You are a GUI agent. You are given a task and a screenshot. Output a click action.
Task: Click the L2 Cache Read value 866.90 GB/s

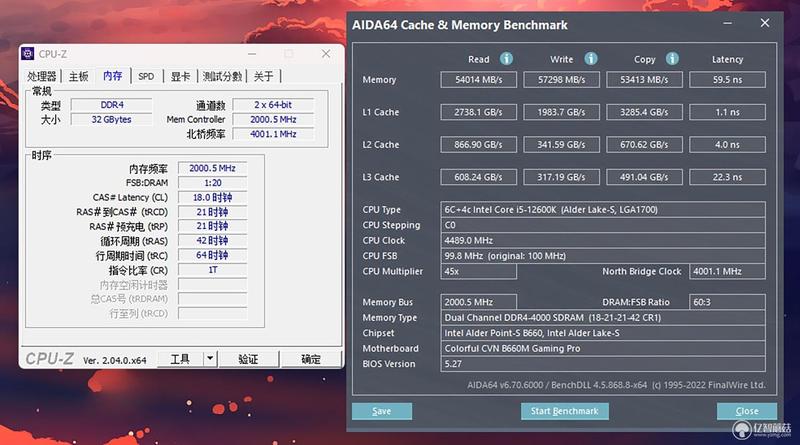click(x=479, y=144)
